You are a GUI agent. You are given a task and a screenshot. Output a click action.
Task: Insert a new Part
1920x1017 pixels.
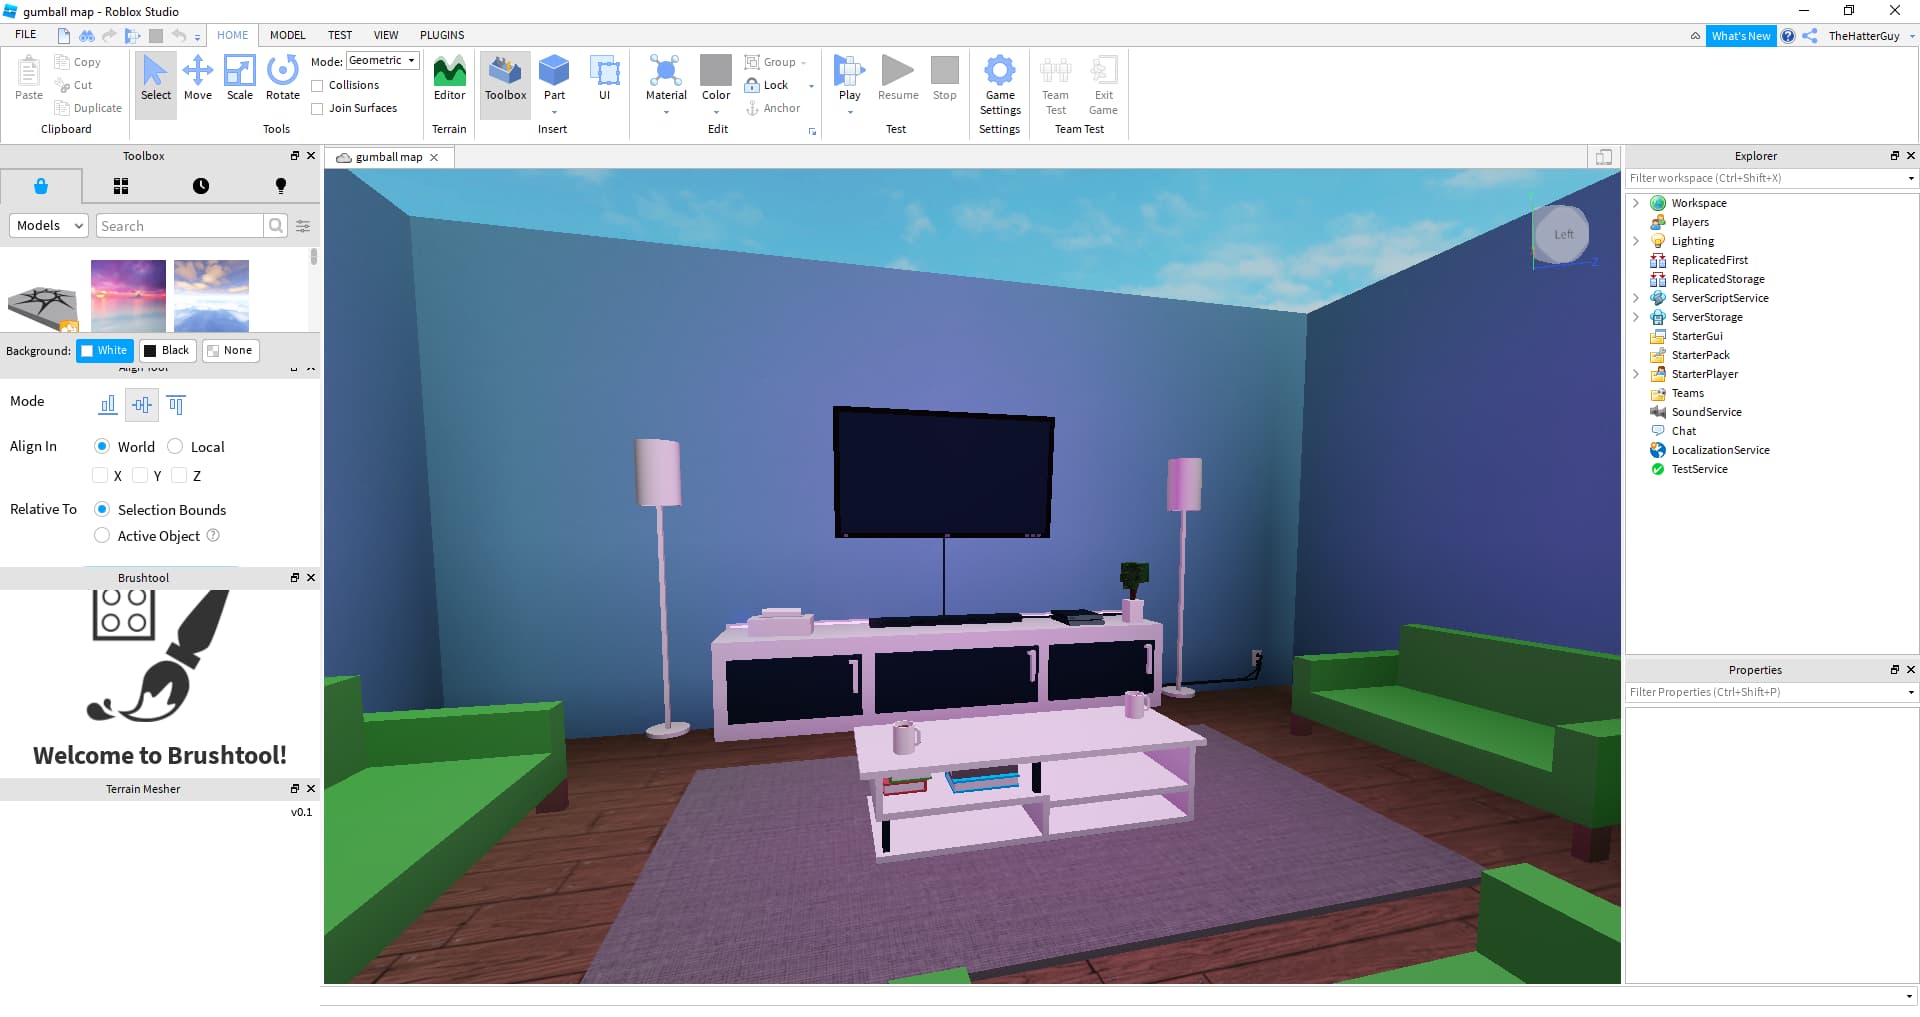click(x=554, y=78)
